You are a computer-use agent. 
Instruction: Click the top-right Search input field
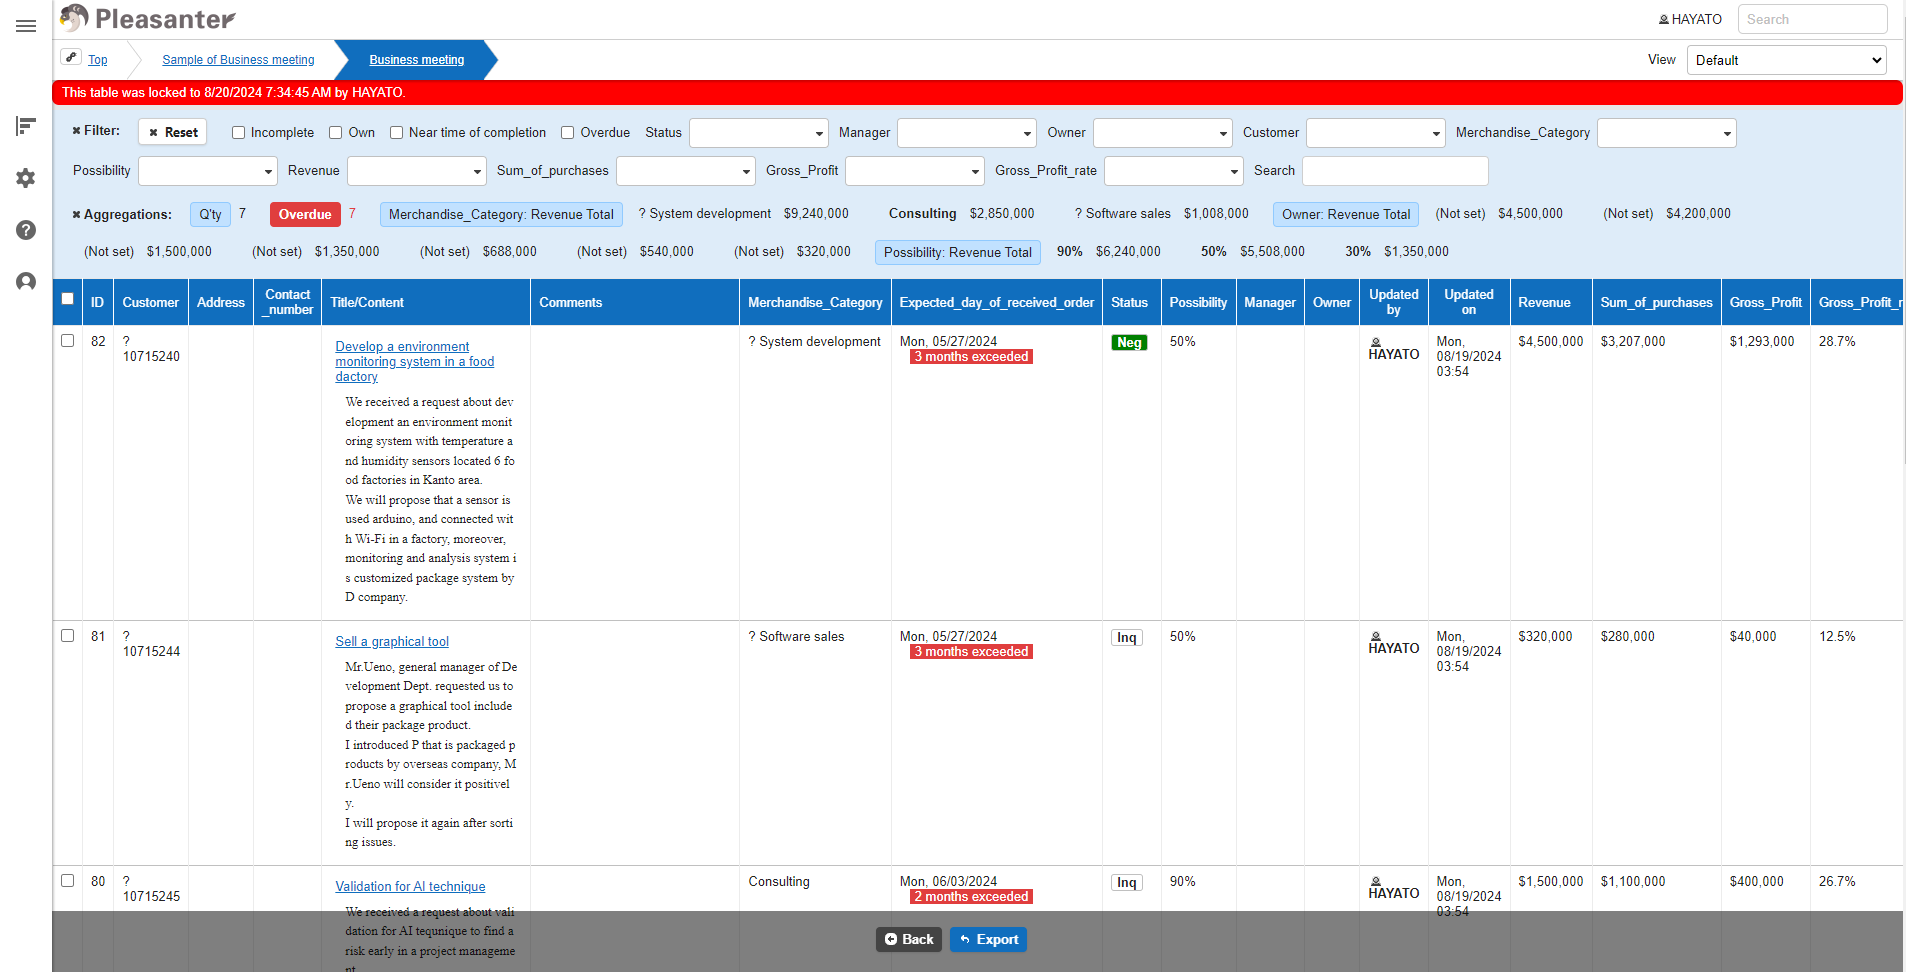(1812, 19)
